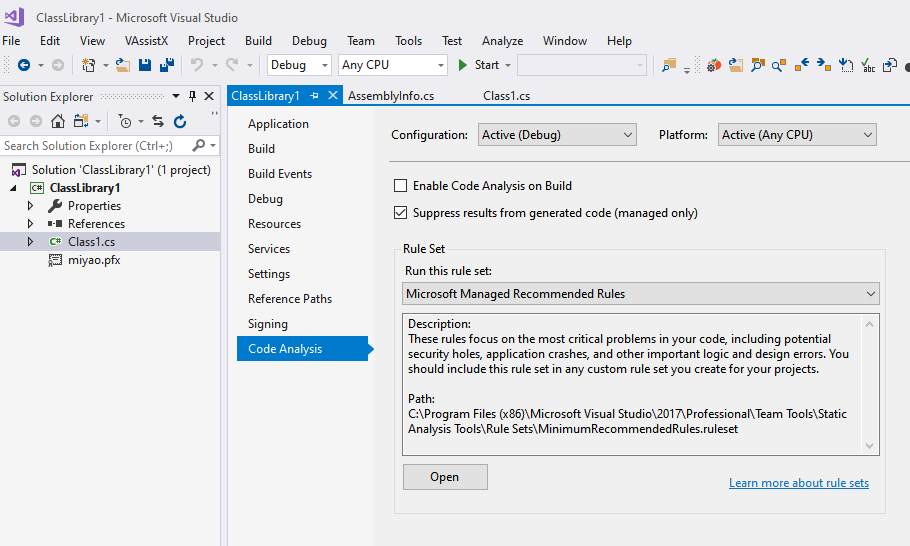This screenshot has height=546, width=910.
Task: Select the Settings properties page
Action: click(269, 274)
